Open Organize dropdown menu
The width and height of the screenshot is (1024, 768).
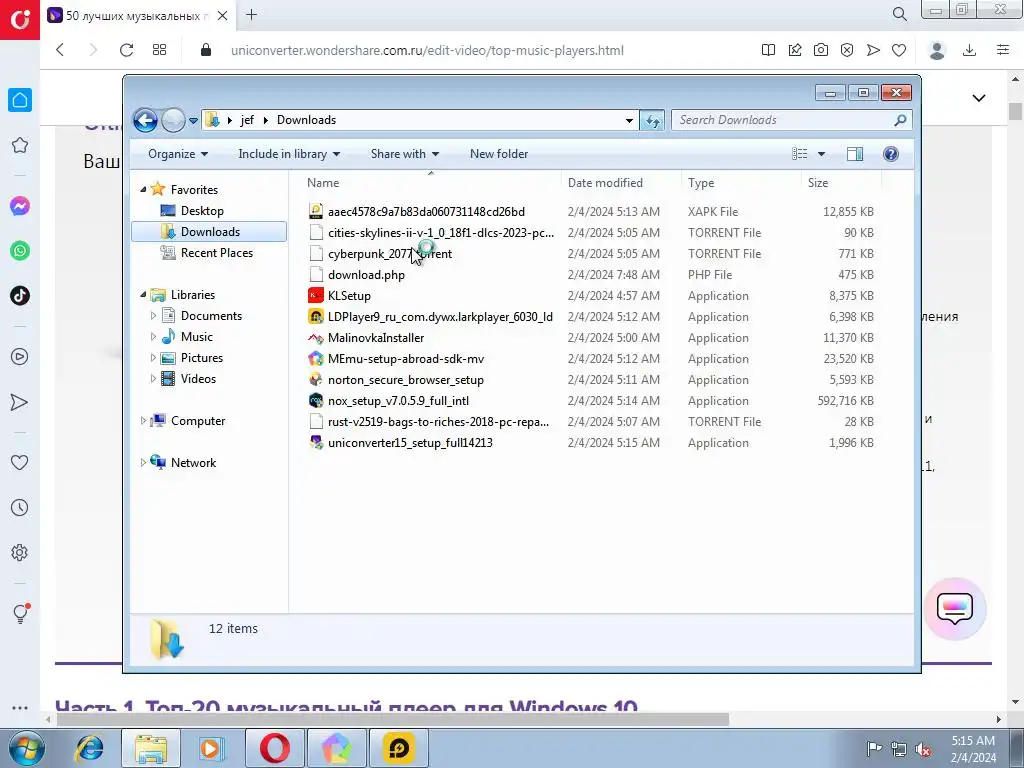[x=178, y=154]
